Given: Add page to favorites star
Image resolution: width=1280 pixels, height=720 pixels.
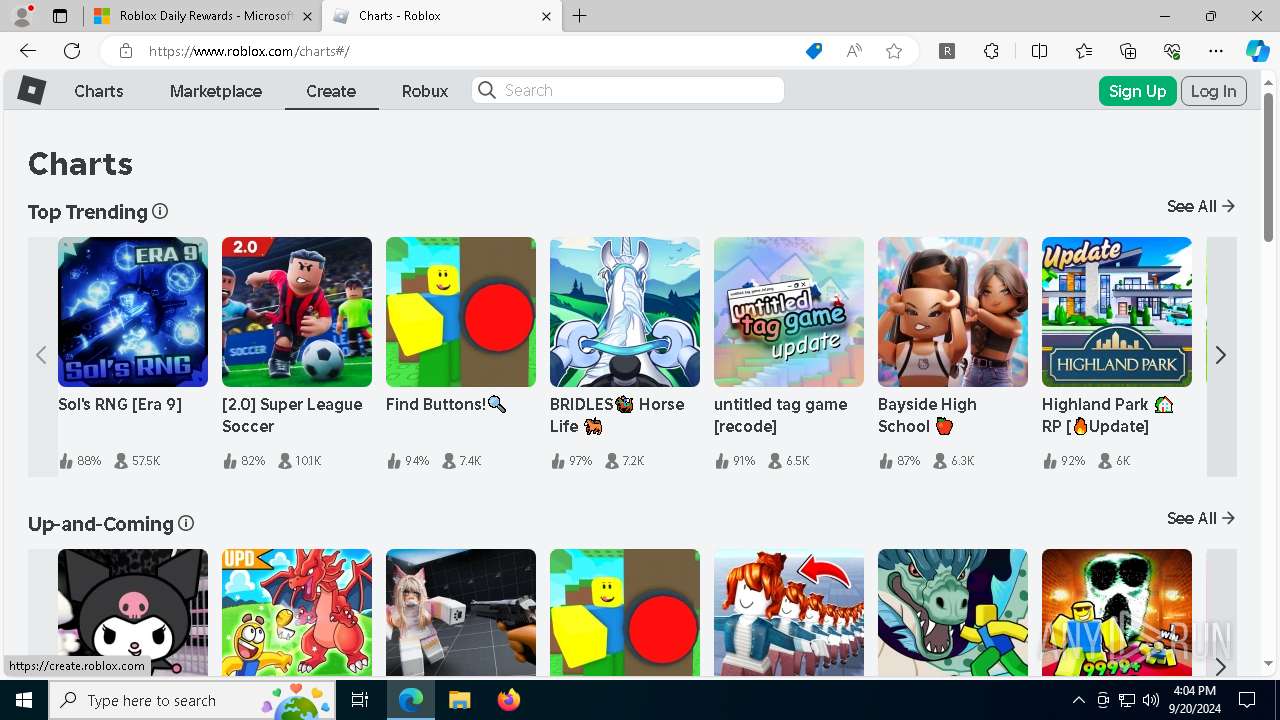Looking at the screenshot, I should pos(894,51).
